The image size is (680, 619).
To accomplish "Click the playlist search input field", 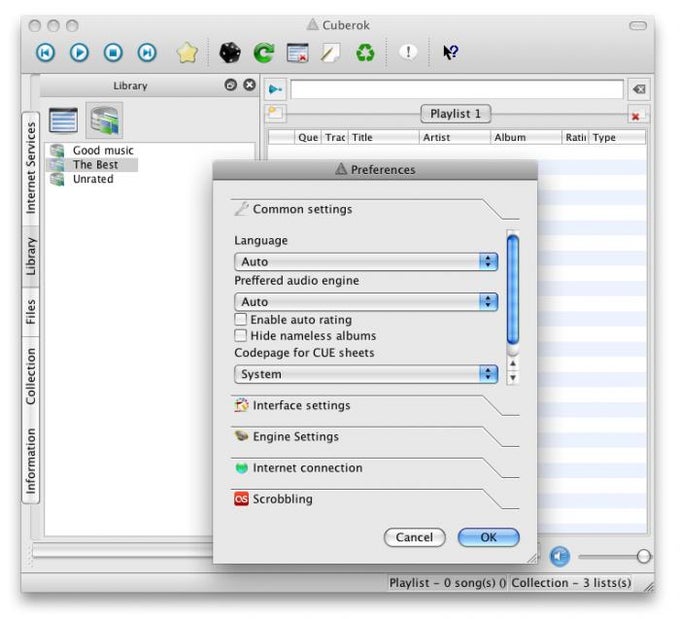I will point(457,89).
